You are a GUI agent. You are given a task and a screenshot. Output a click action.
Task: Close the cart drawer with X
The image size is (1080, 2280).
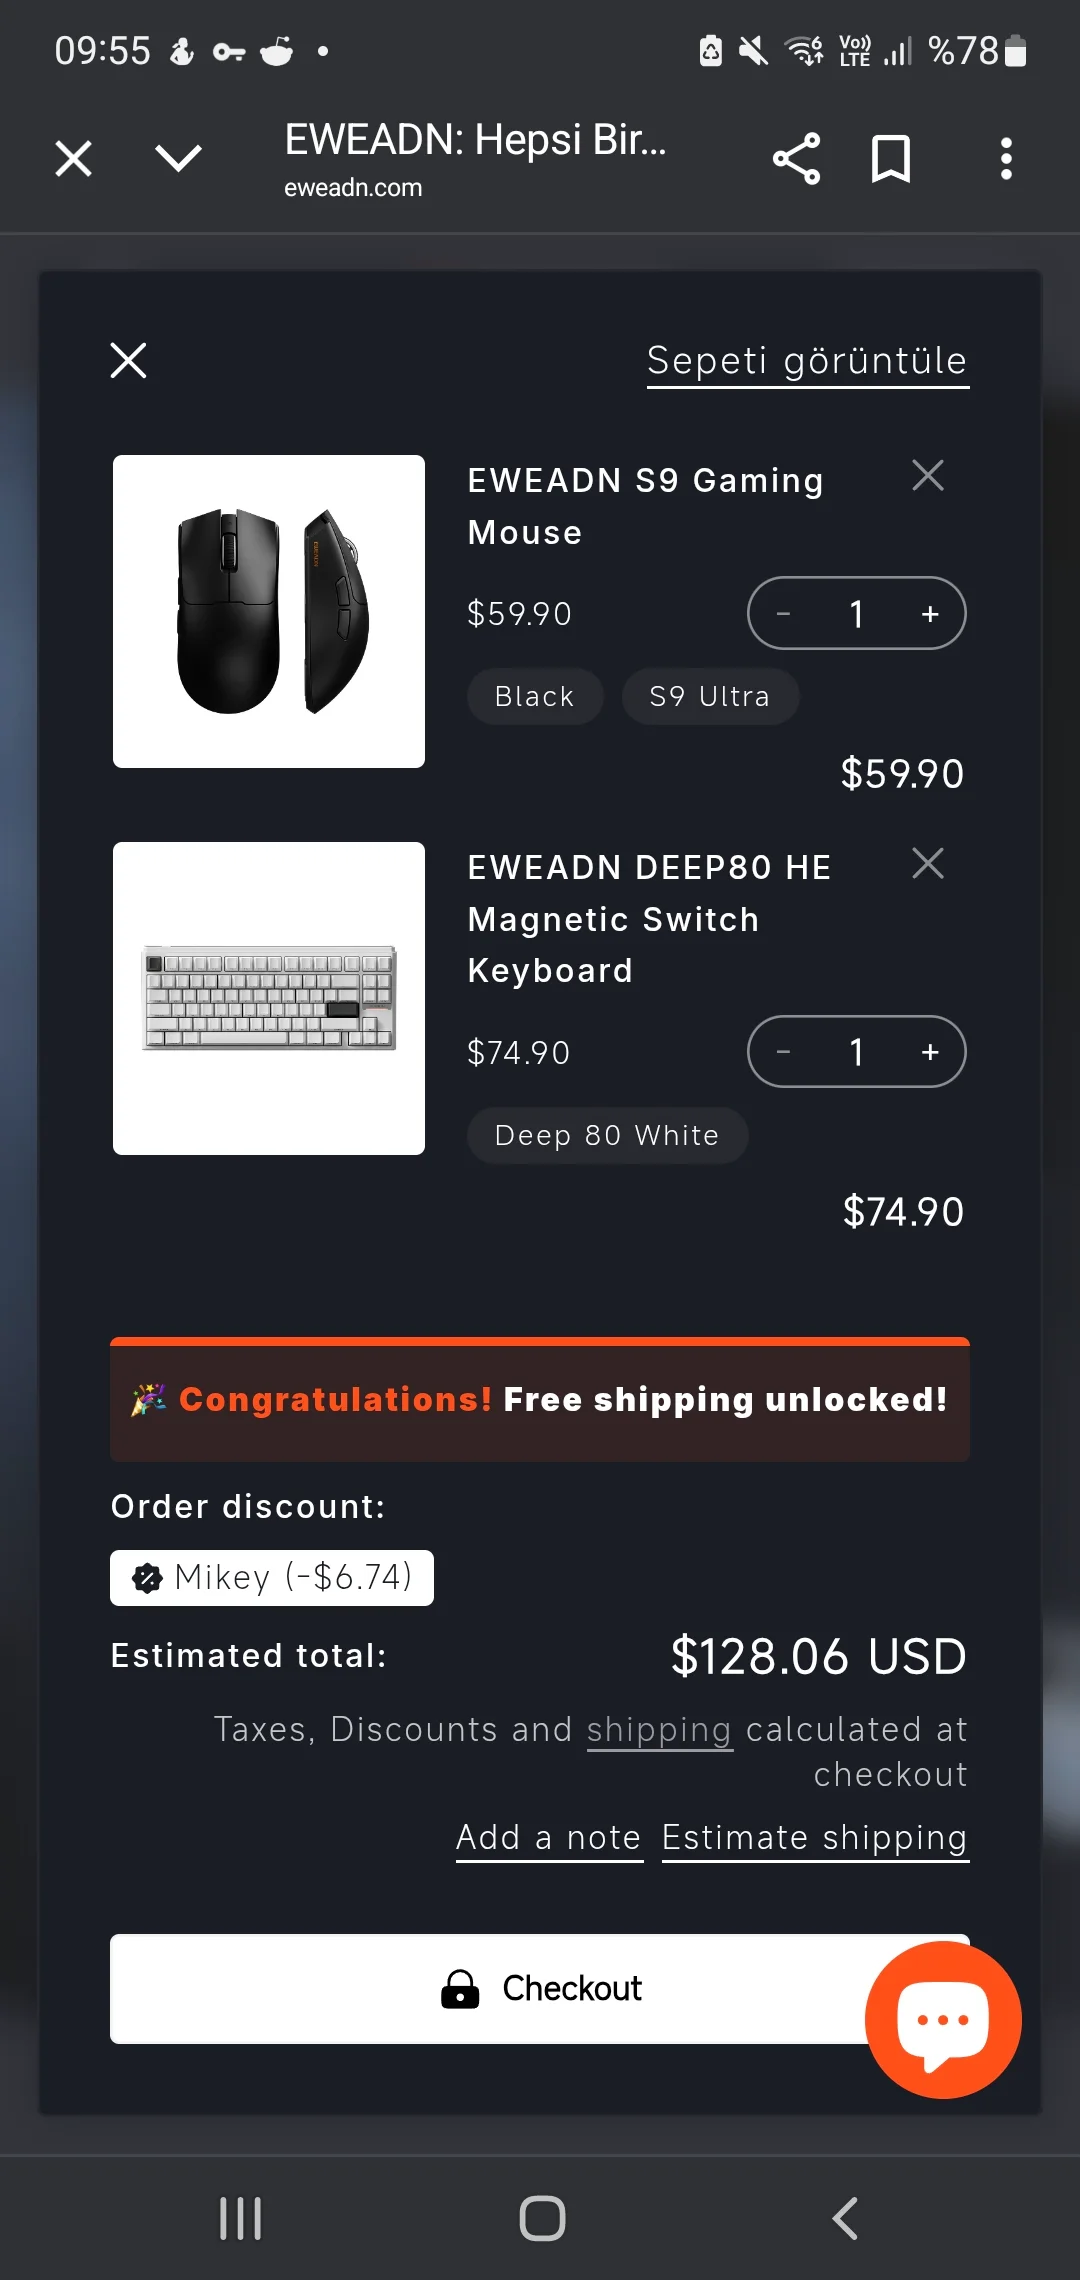pyautogui.click(x=129, y=361)
